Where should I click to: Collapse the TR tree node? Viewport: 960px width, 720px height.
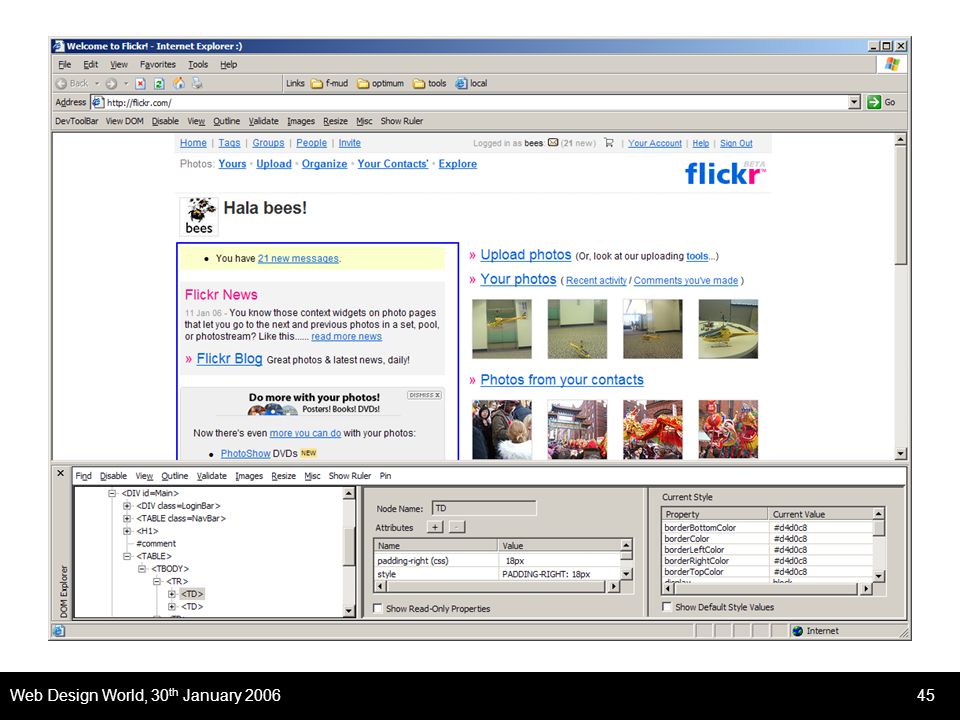(157, 582)
